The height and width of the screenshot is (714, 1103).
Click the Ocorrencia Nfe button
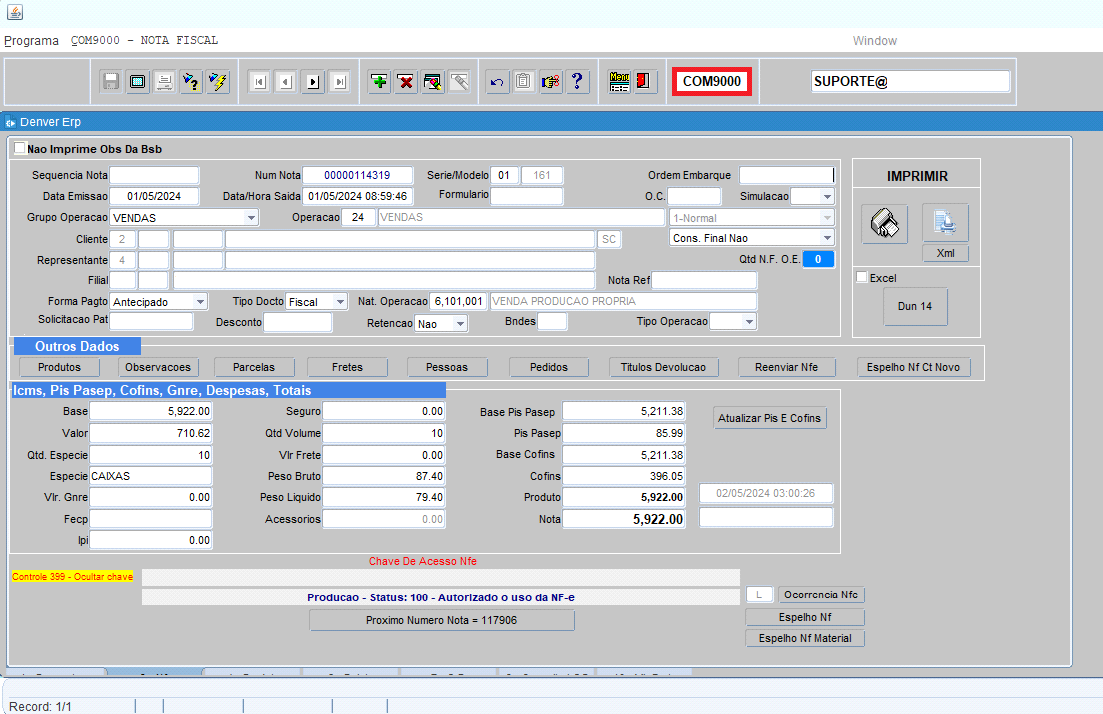point(821,594)
